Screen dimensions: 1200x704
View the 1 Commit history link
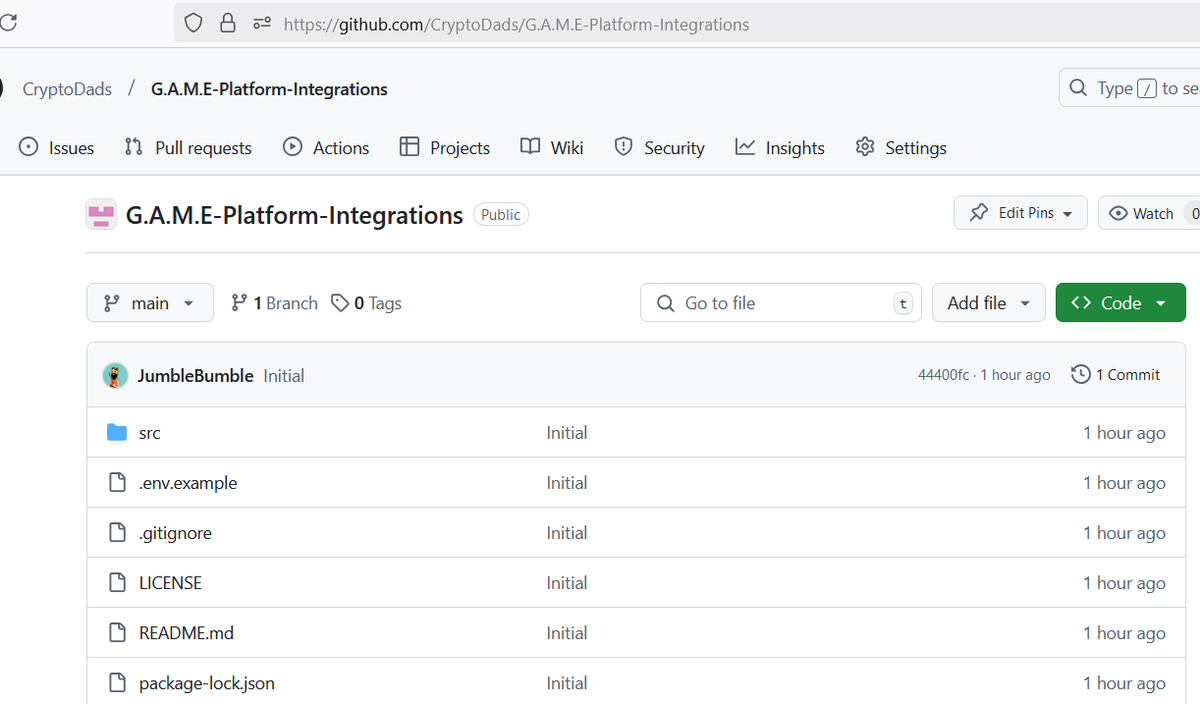[x=1116, y=375]
